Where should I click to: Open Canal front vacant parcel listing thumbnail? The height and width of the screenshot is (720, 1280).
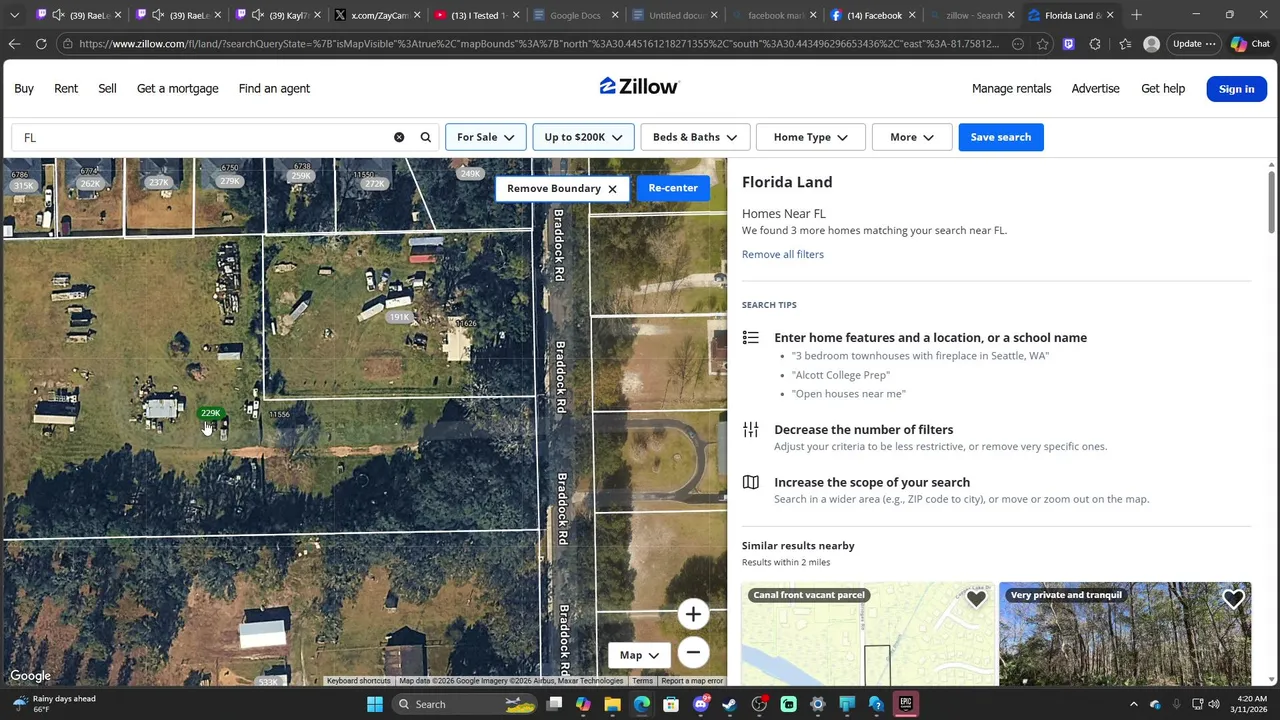click(868, 634)
